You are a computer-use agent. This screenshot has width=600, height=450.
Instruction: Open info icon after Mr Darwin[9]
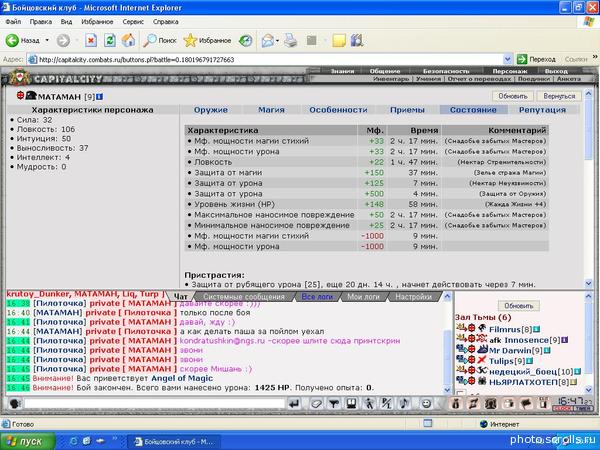(x=547, y=351)
